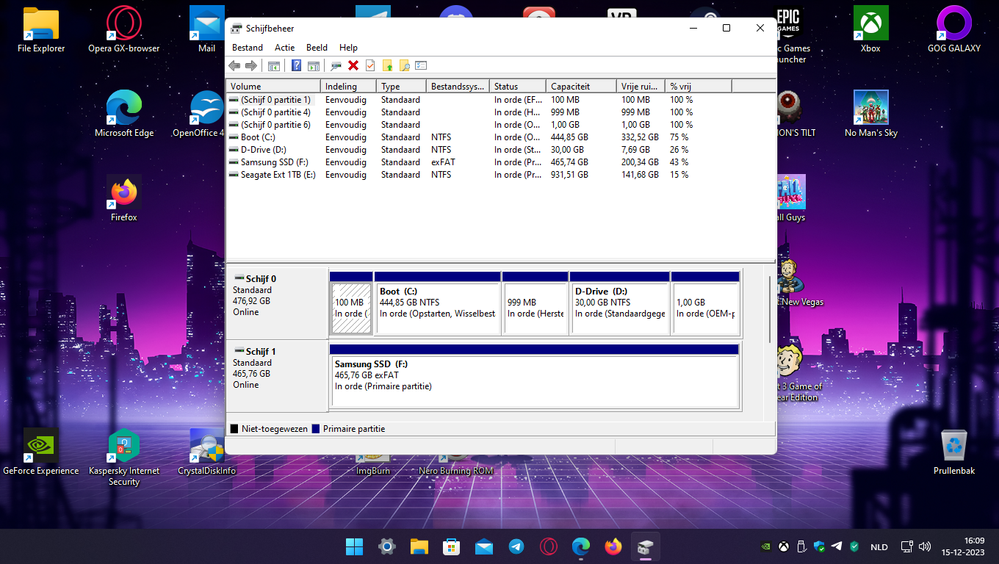
Task: Click the blue question mark Help icon
Action: pos(296,66)
